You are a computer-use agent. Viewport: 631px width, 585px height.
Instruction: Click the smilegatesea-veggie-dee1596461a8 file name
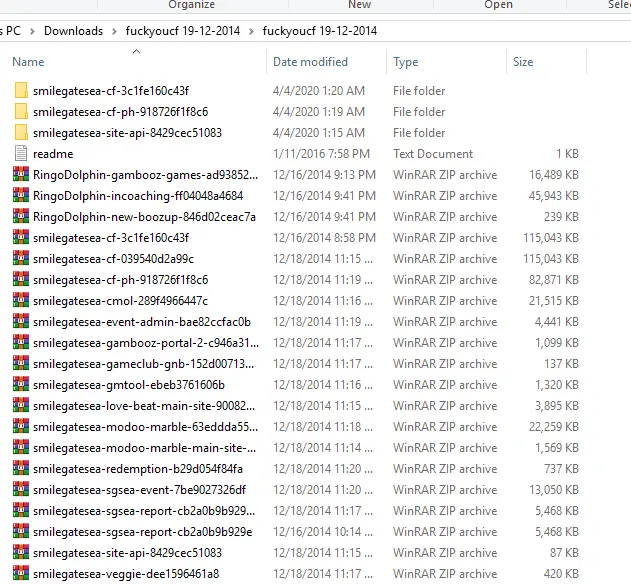[x=126, y=574]
